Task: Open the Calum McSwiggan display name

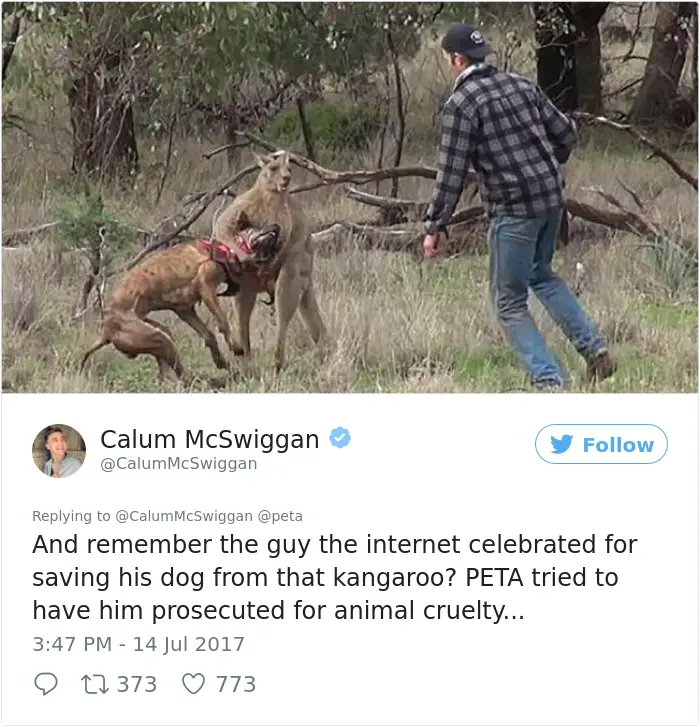Action: click(210, 439)
